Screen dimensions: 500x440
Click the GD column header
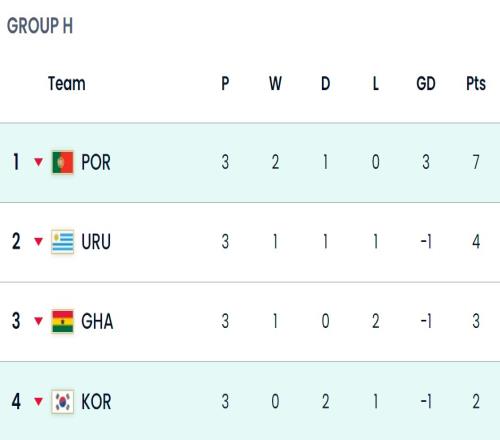pos(426,83)
